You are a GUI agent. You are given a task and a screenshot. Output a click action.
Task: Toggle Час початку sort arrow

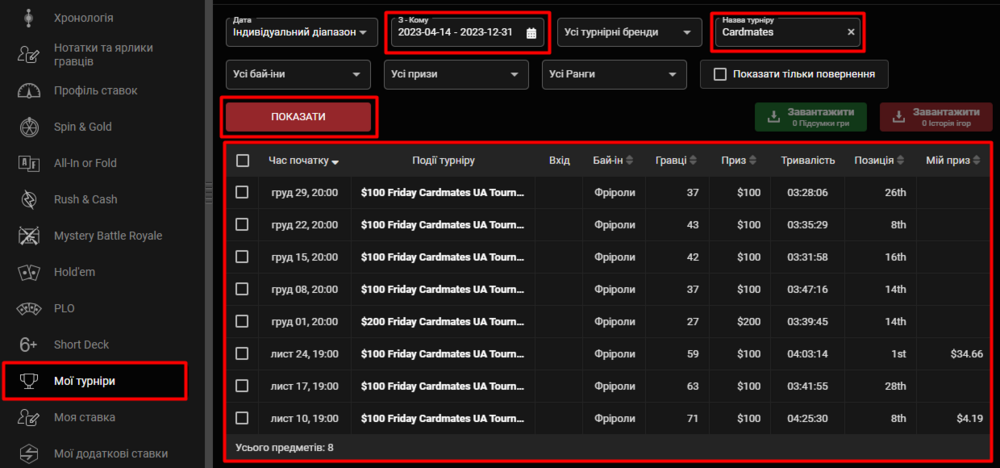pyautogui.click(x=335, y=162)
